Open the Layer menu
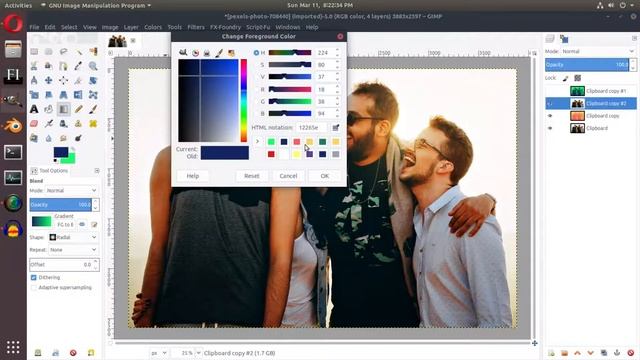640x360 pixels. click(x=131, y=27)
